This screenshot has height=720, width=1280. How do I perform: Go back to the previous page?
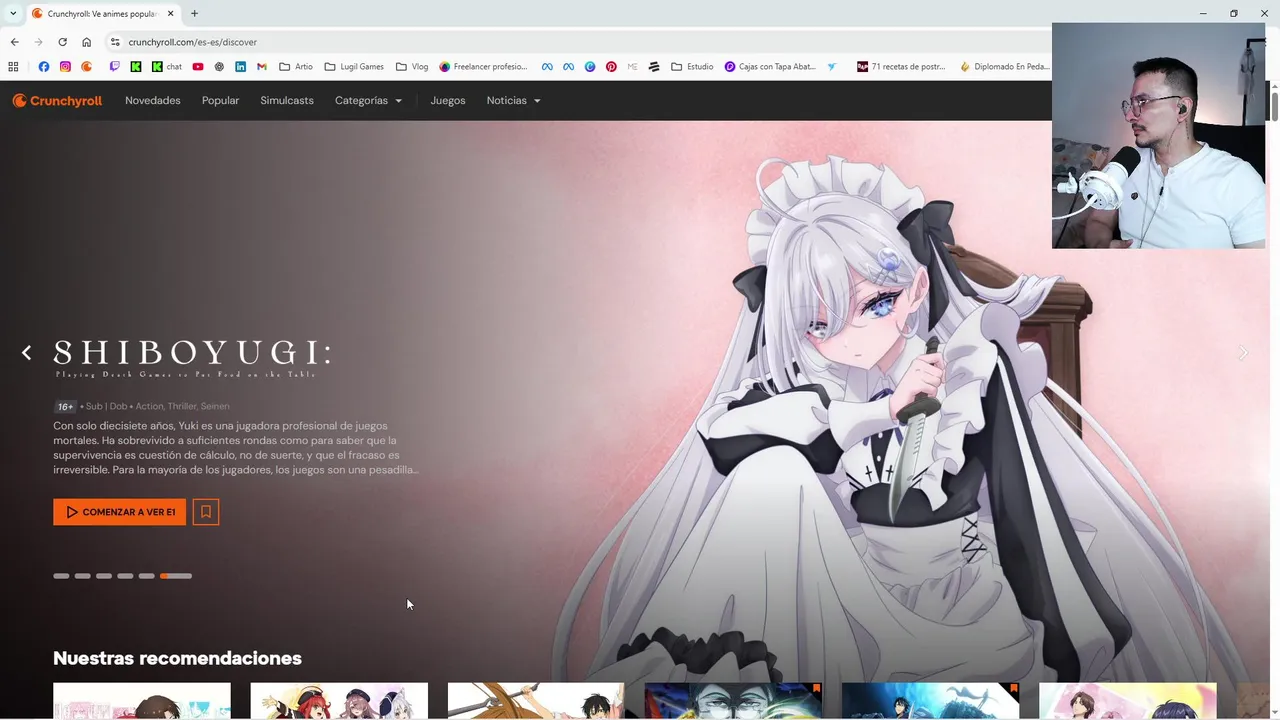pyautogui.click(x=14, y=42)
